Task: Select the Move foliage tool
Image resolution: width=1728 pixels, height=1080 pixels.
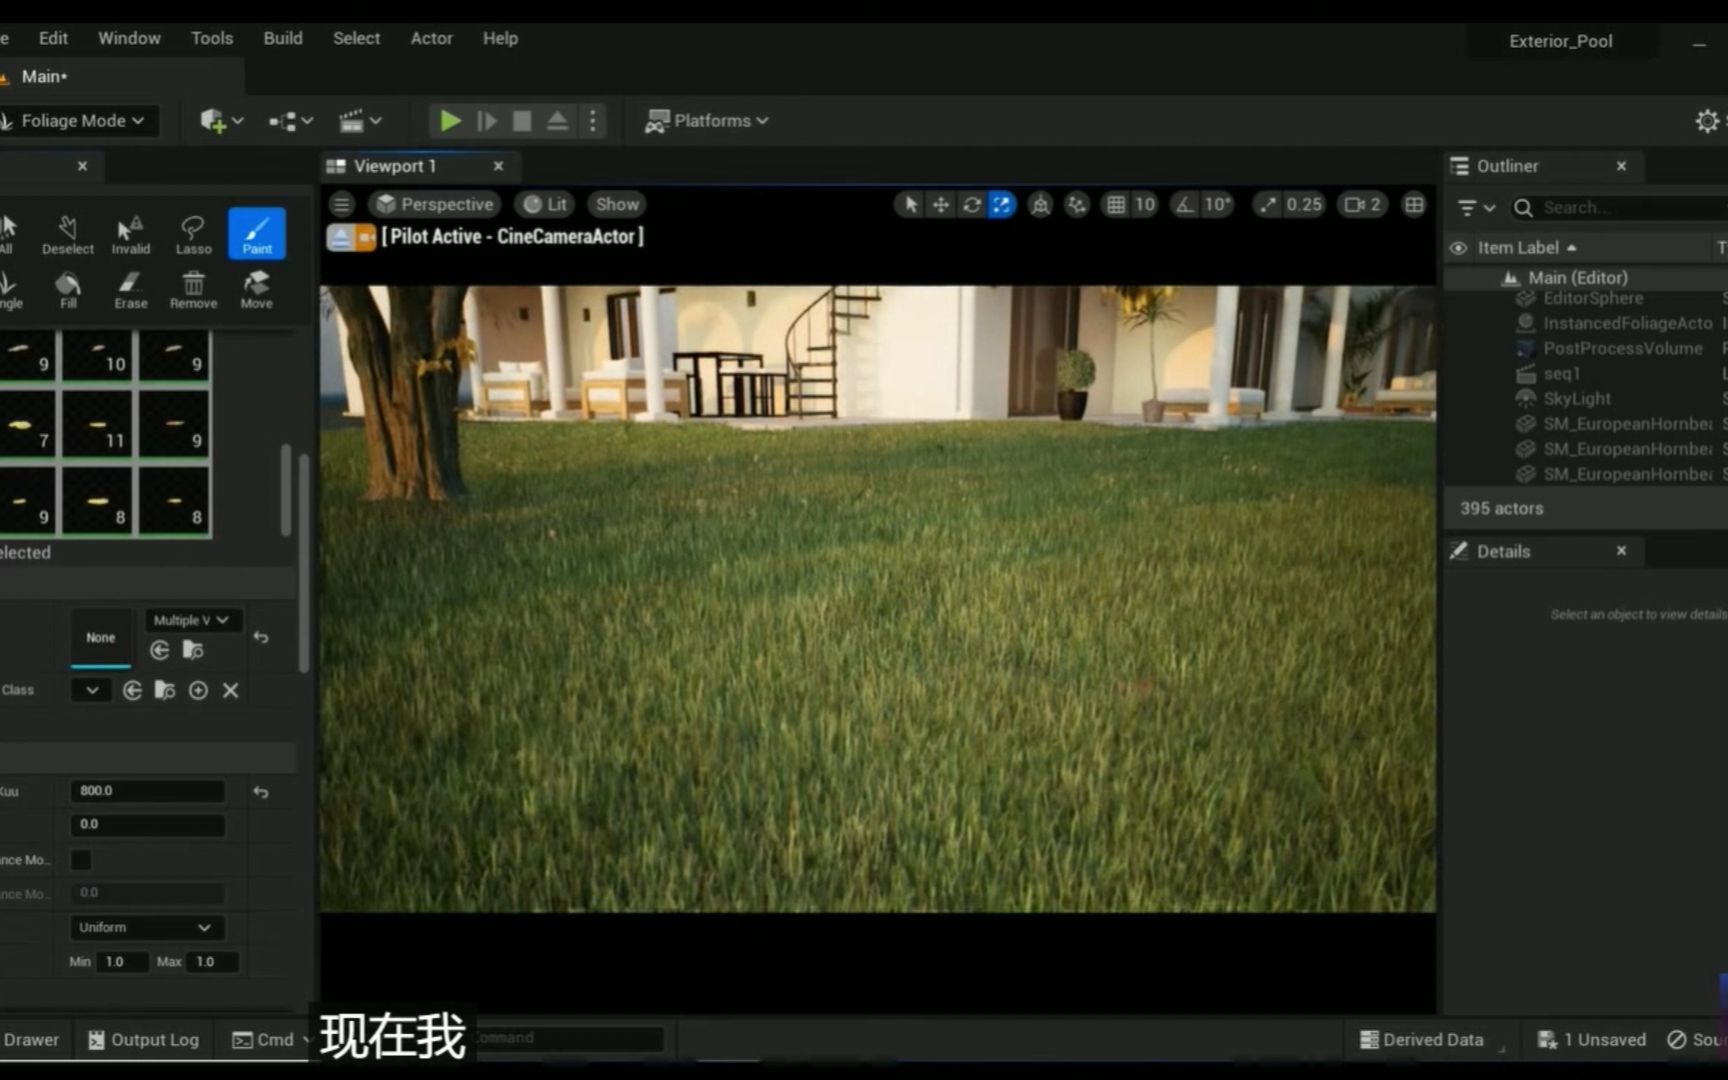Action: [256, 288]
